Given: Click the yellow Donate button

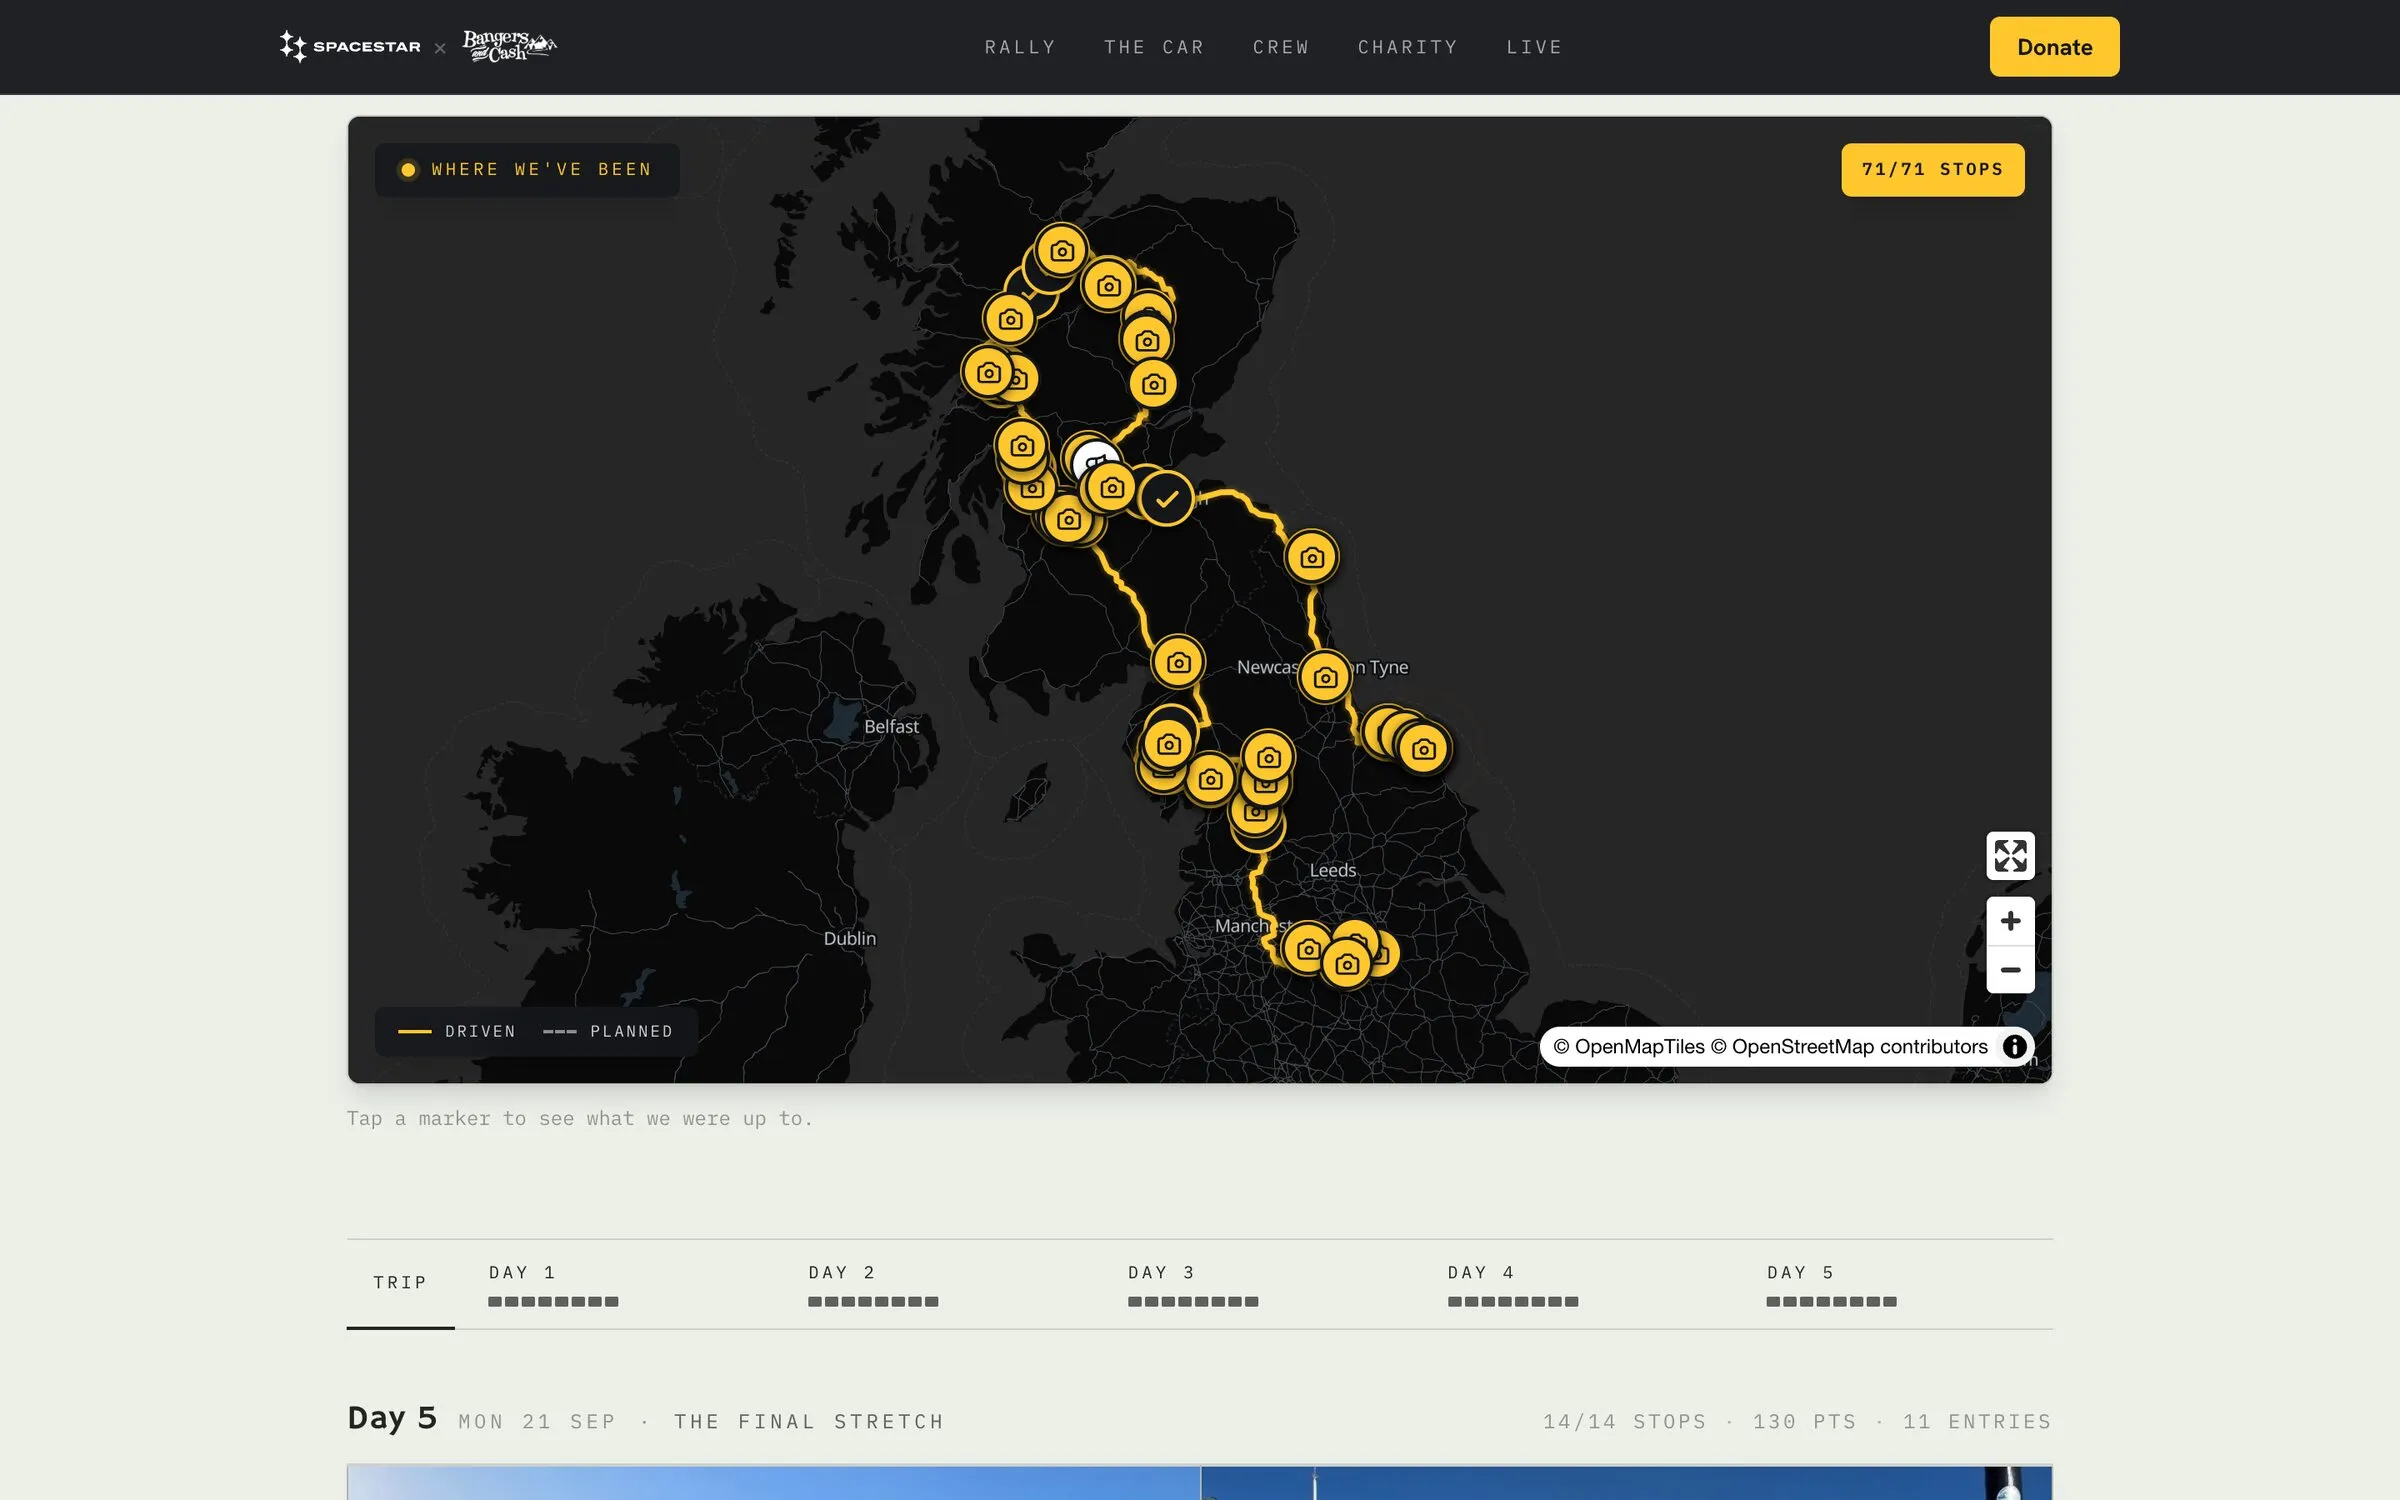Looking at the screenshot, I should [2054, 47].
